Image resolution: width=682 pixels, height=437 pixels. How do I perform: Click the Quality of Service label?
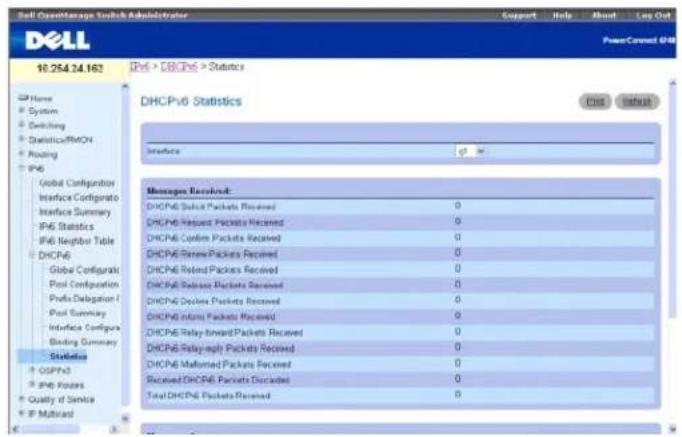pos(61,399)
